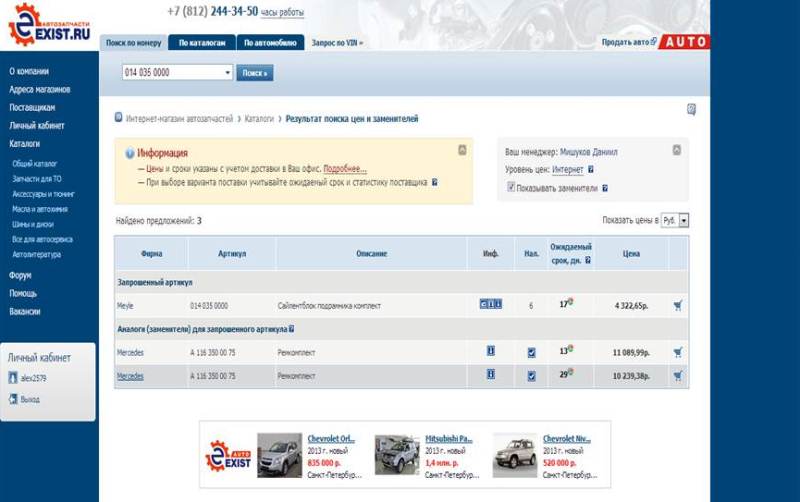Image resolution: width=800 pixels, height=502 pixels.
Task: Collapse the Информация notice panel
Action: point(462,150)
